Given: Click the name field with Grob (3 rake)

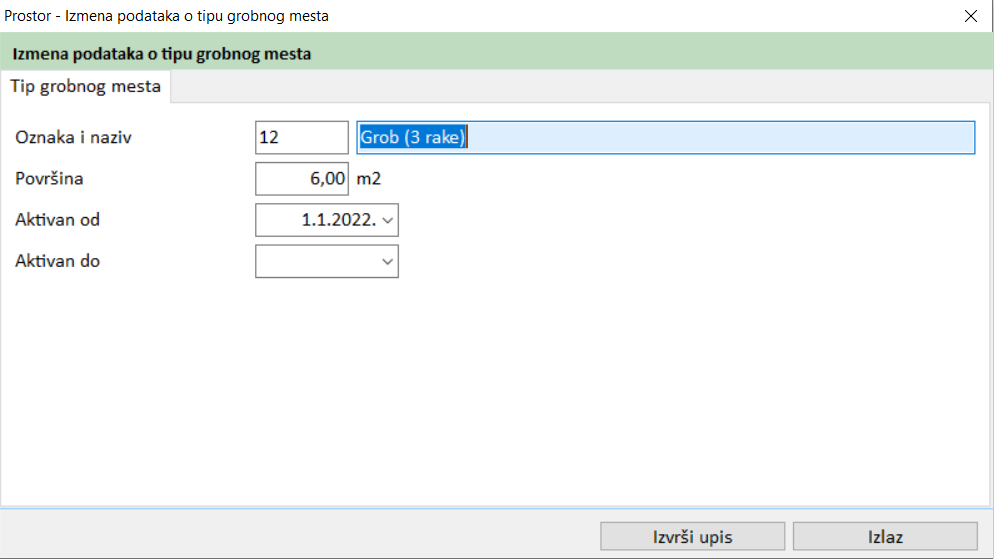Looking at the screenshot, I should (x=665, y=138).
